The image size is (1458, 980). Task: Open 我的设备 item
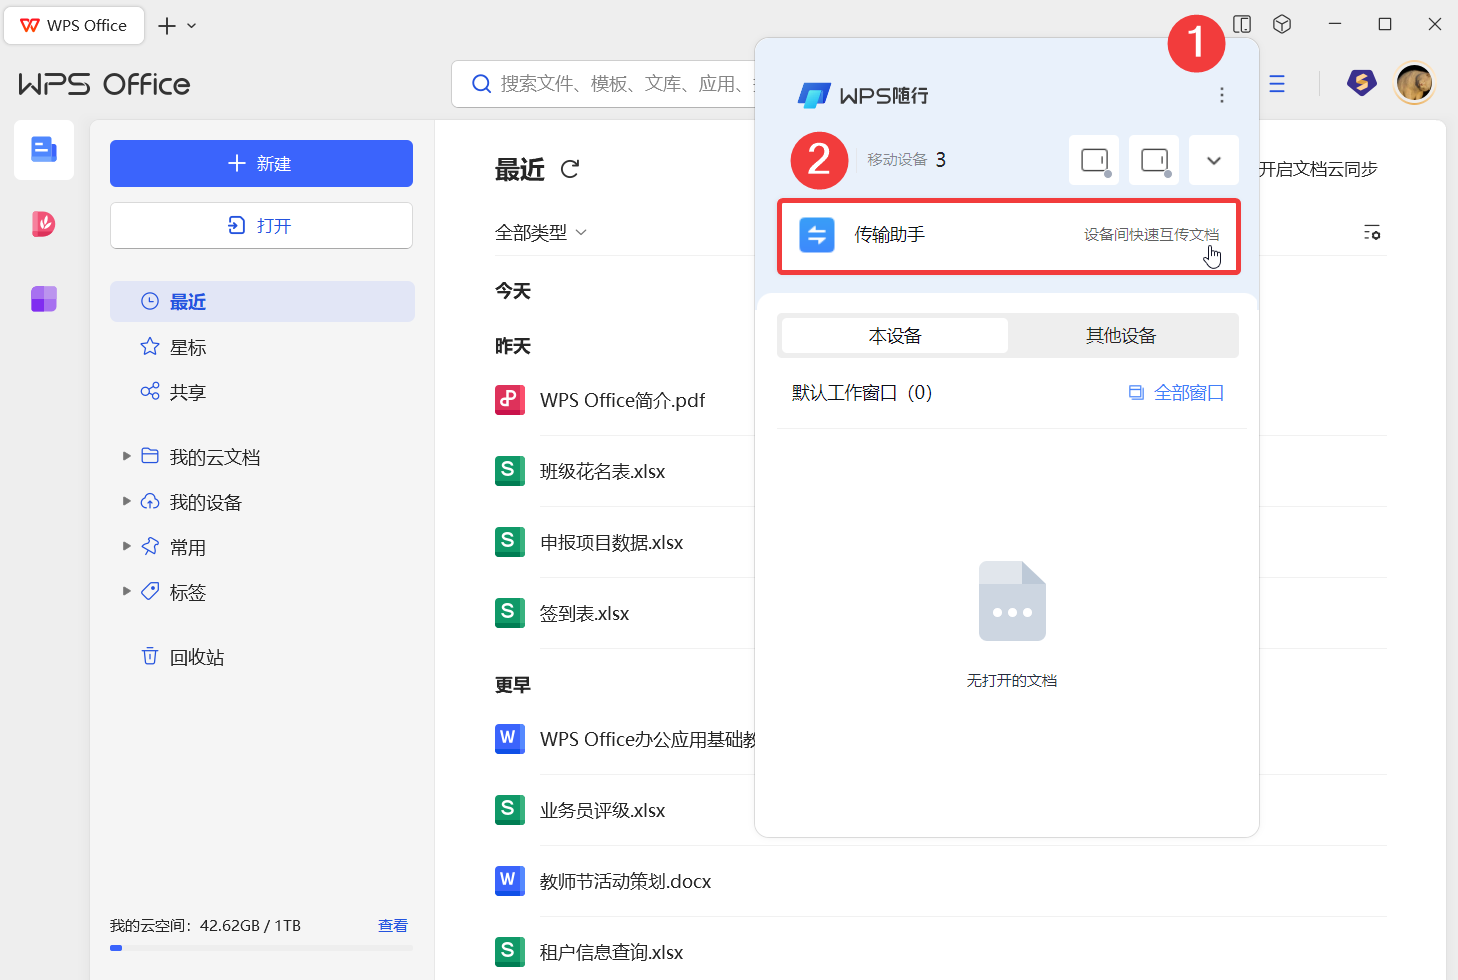[x=205, y=502]
